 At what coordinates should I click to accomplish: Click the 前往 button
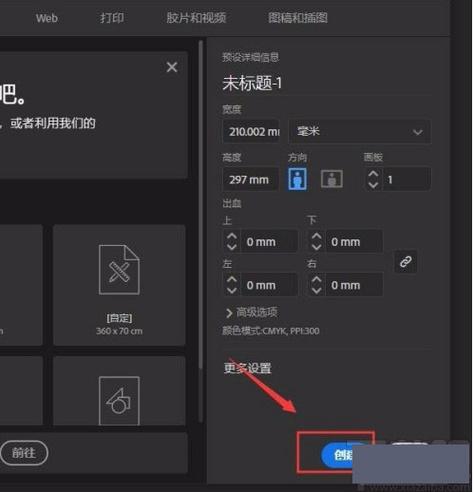coord(24,453)
